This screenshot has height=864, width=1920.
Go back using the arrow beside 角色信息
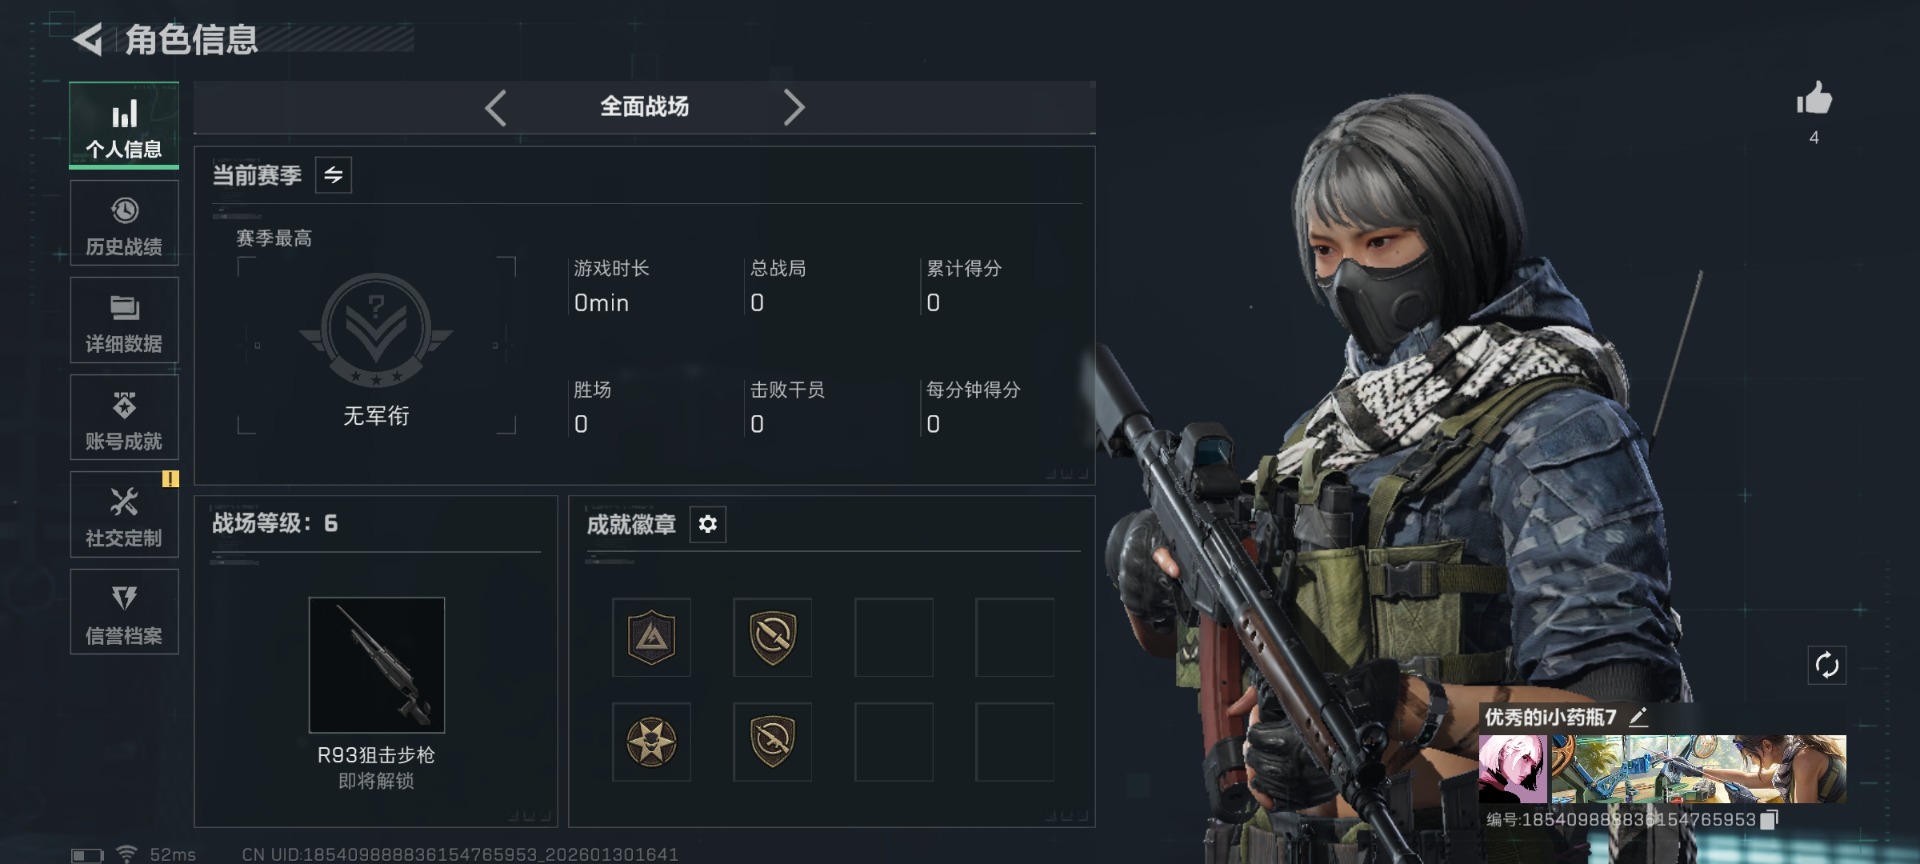tap(88, 40)
